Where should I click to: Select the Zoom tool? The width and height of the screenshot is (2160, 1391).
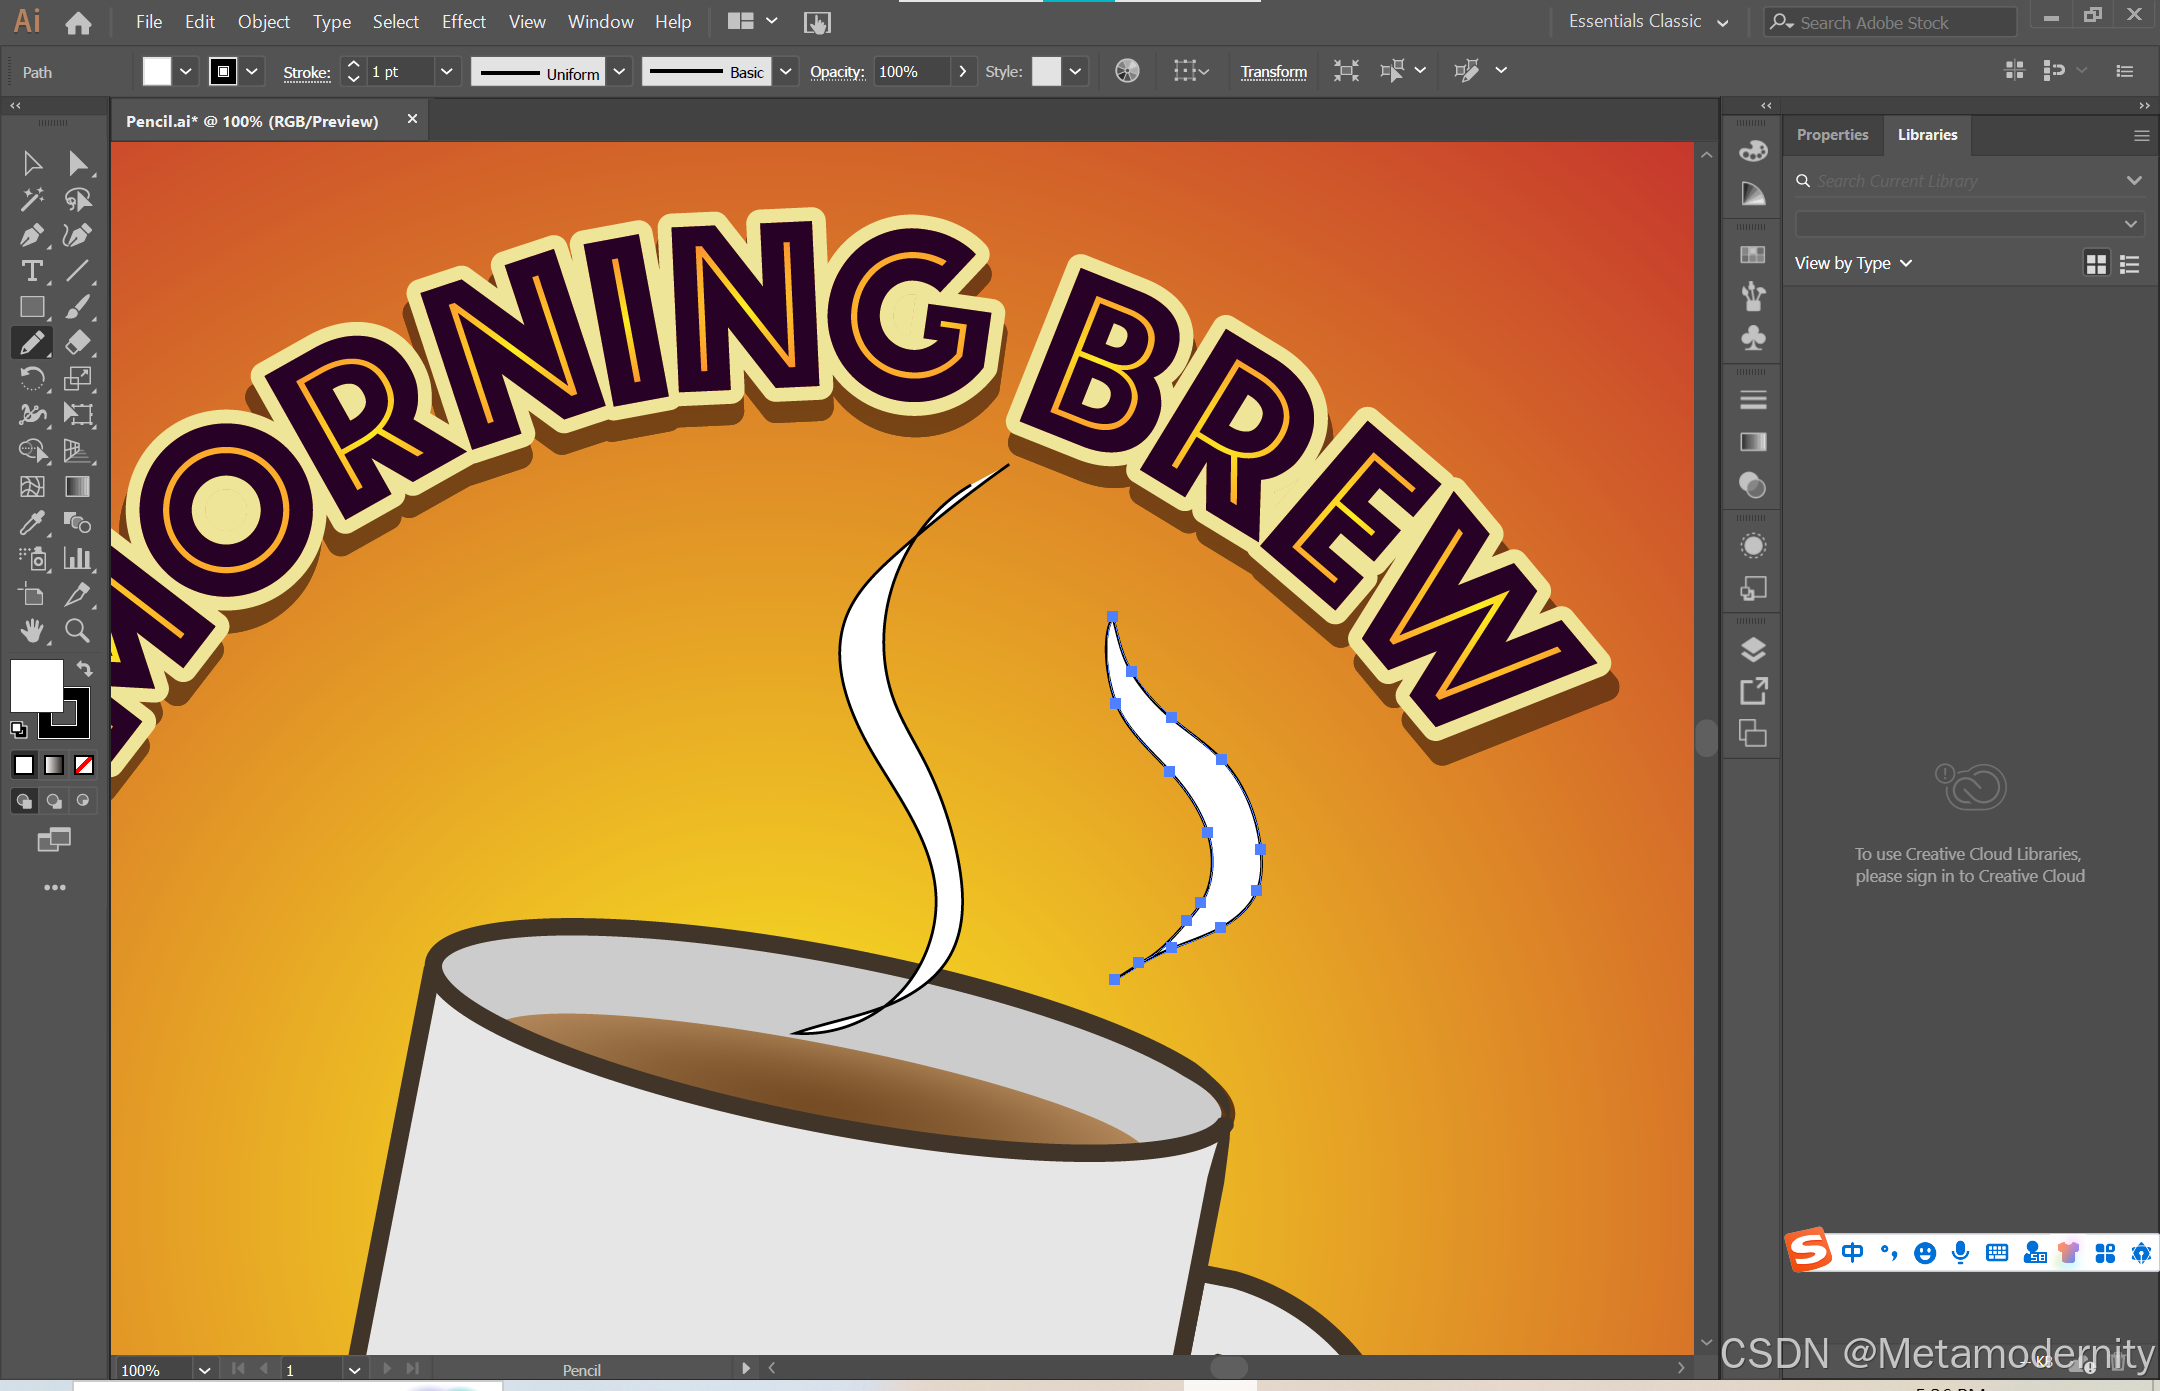(77, 630)
